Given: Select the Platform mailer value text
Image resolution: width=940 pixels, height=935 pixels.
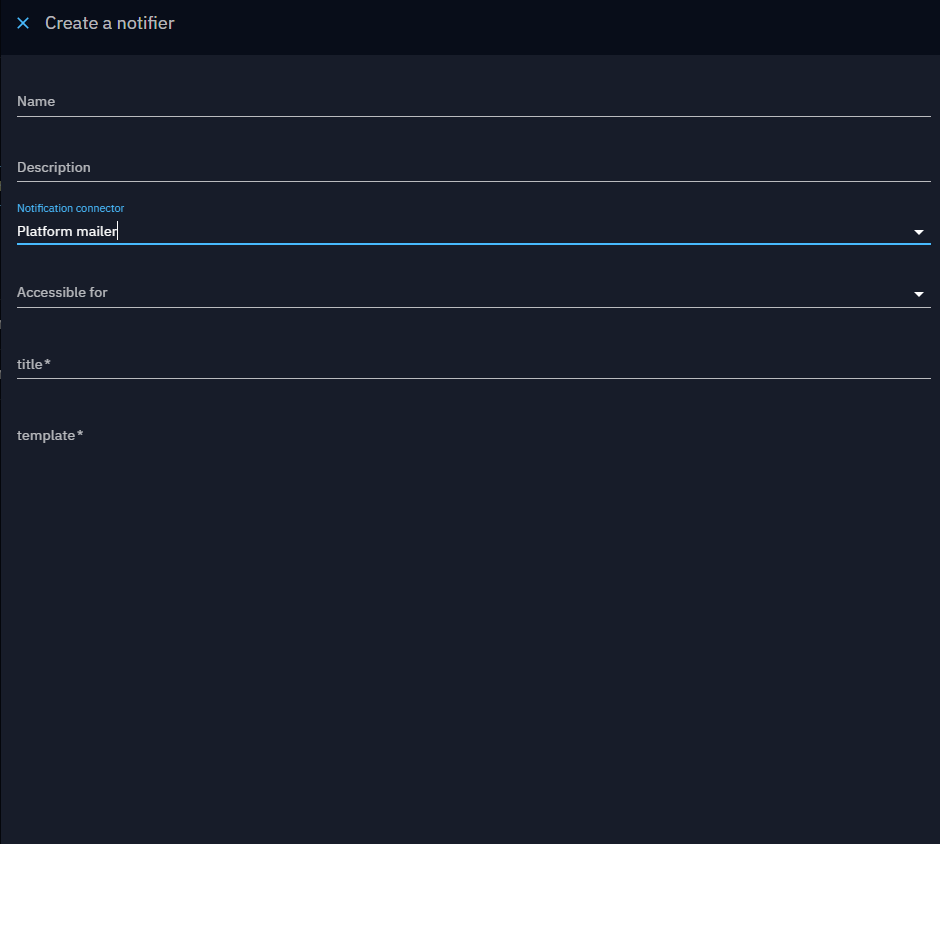Looking at the screenshot, I should (x=67, y=232).
